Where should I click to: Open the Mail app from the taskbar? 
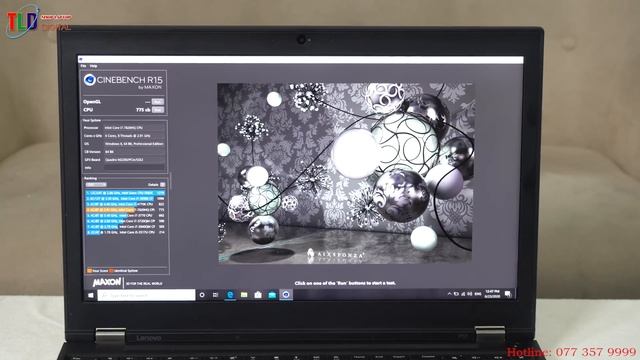(272, 295)
